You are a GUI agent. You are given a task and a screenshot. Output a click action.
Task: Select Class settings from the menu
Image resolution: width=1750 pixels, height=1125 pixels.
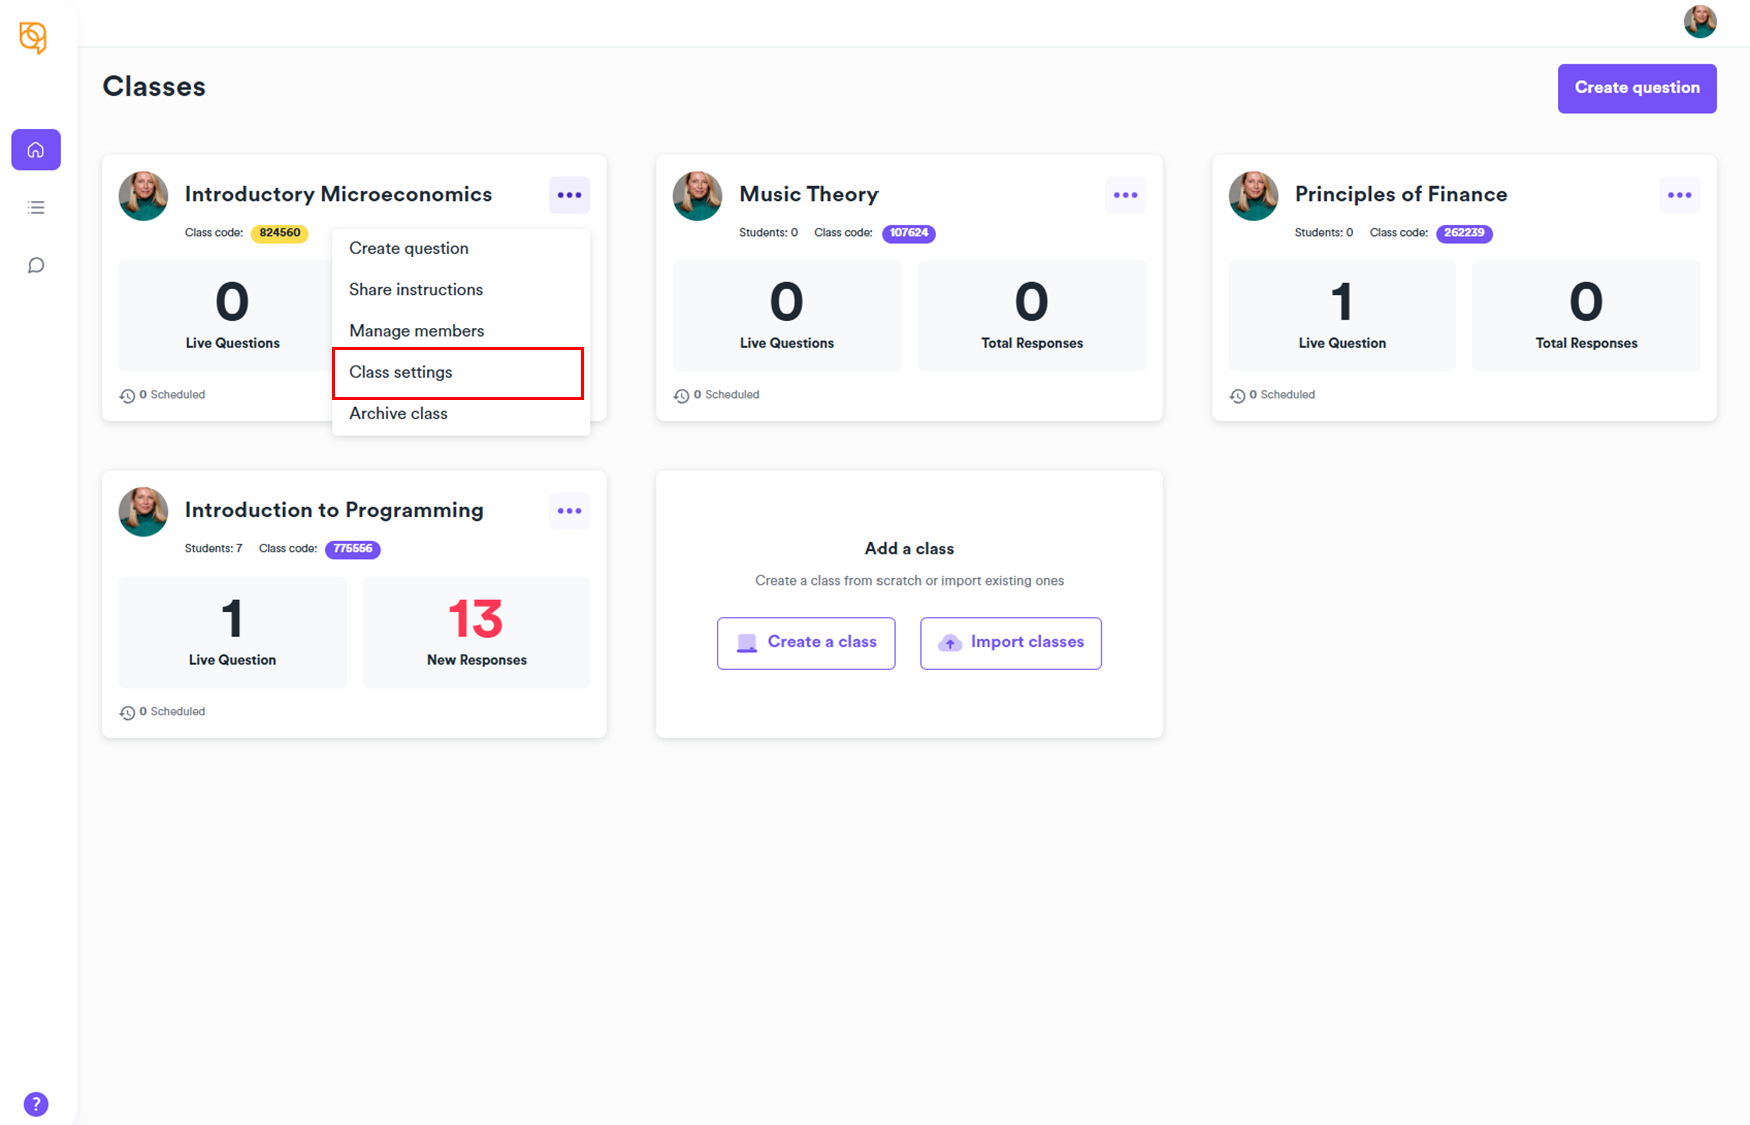(x=458, y=373)
